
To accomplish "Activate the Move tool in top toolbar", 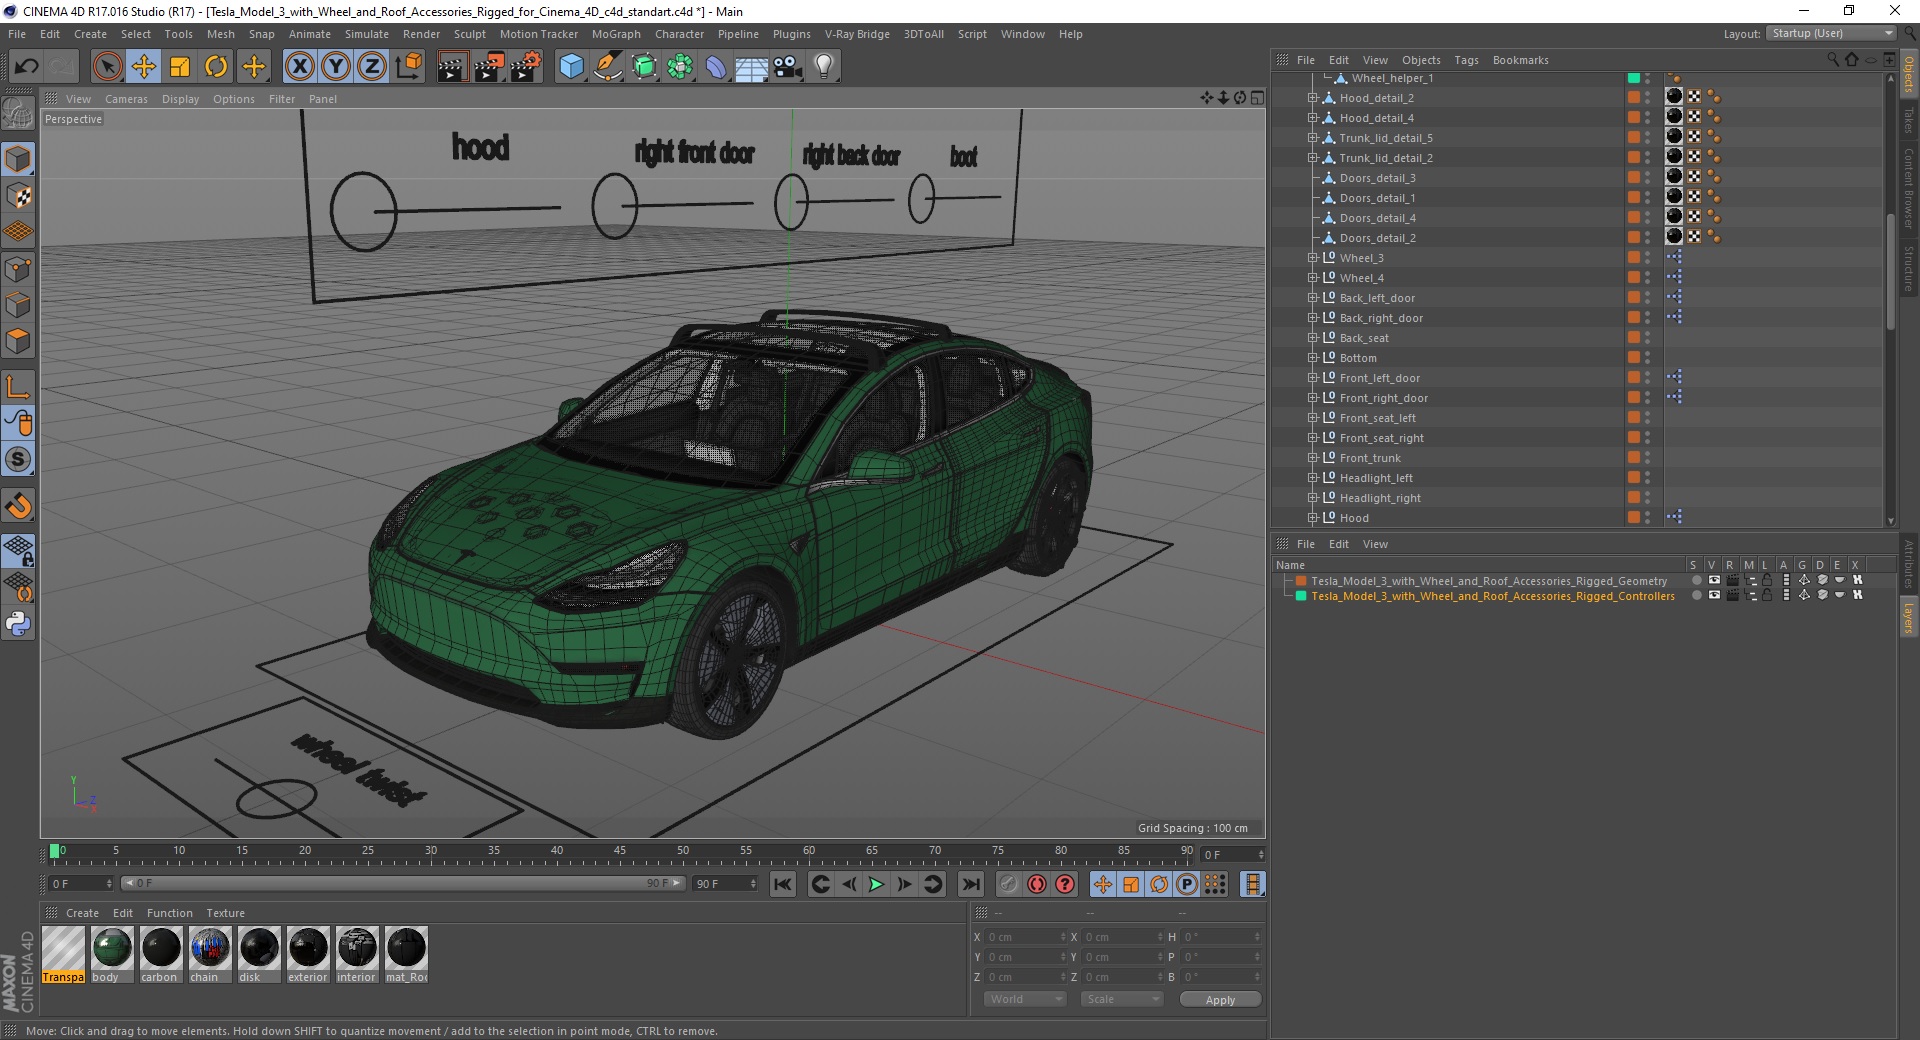I will point(144,67).
